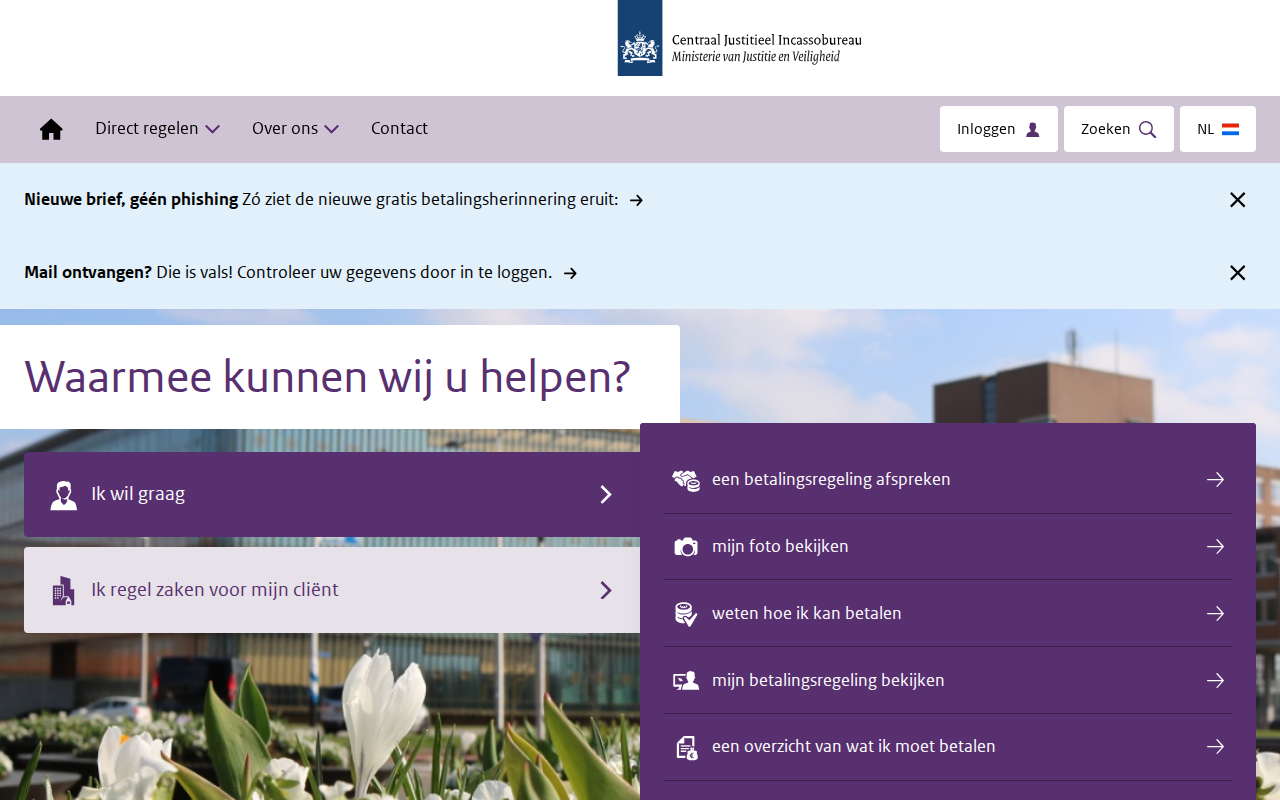Choose mijn betalingsregeling bekijken
Viewport: 1280px width, 800px height.
tap(948, 680)
